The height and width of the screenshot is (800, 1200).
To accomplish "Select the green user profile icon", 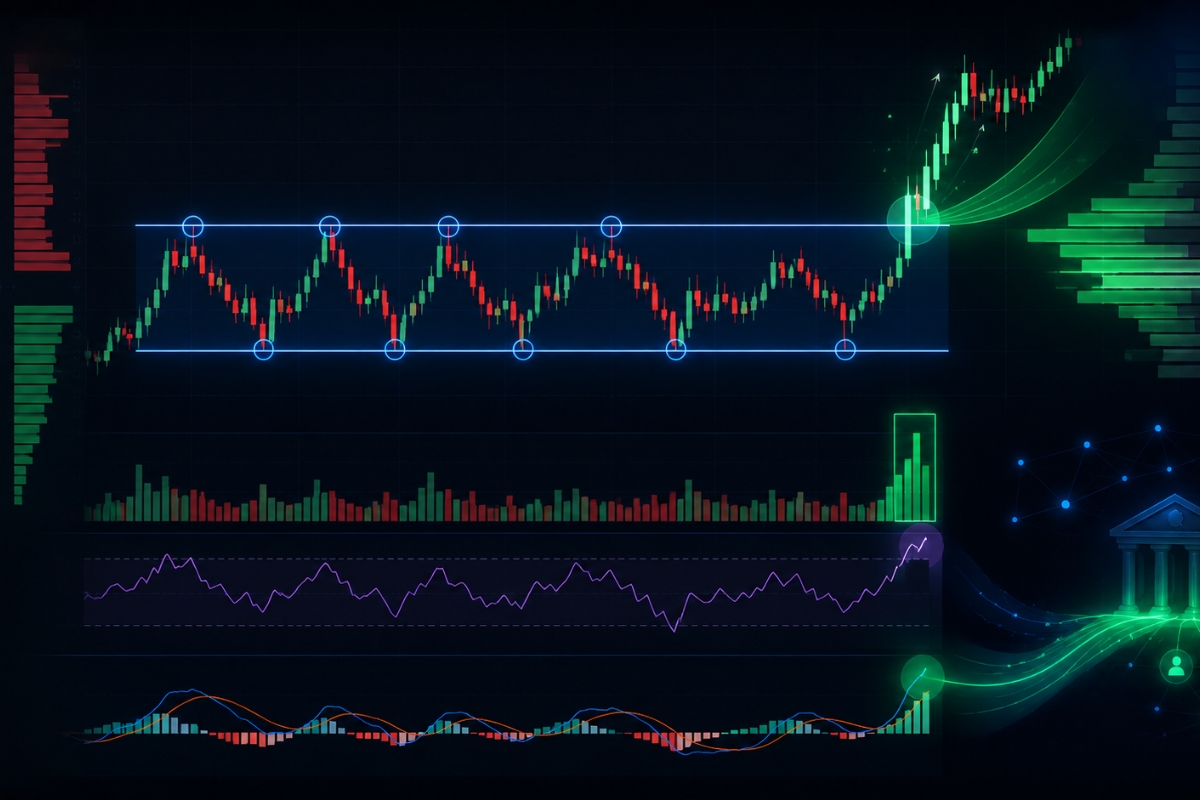I will (x=1175, y=665).
